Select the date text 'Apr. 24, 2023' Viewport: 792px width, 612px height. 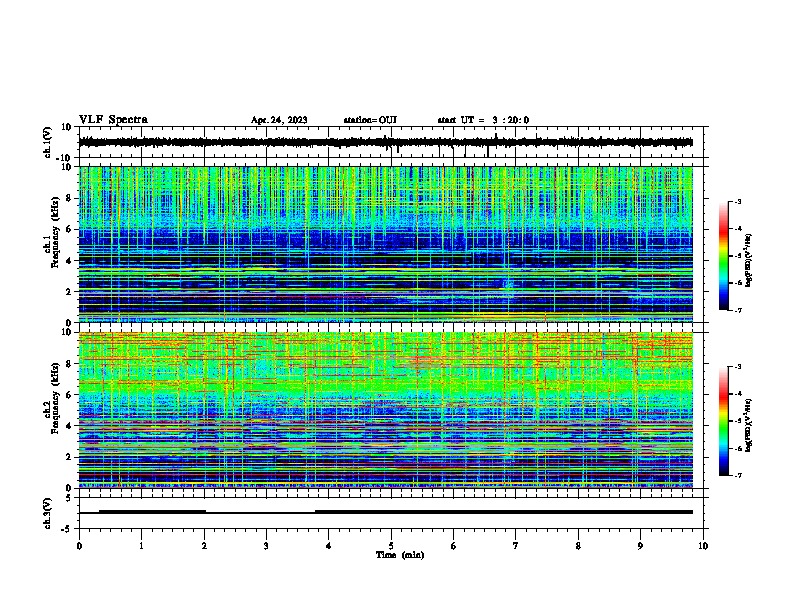(279, 120)
